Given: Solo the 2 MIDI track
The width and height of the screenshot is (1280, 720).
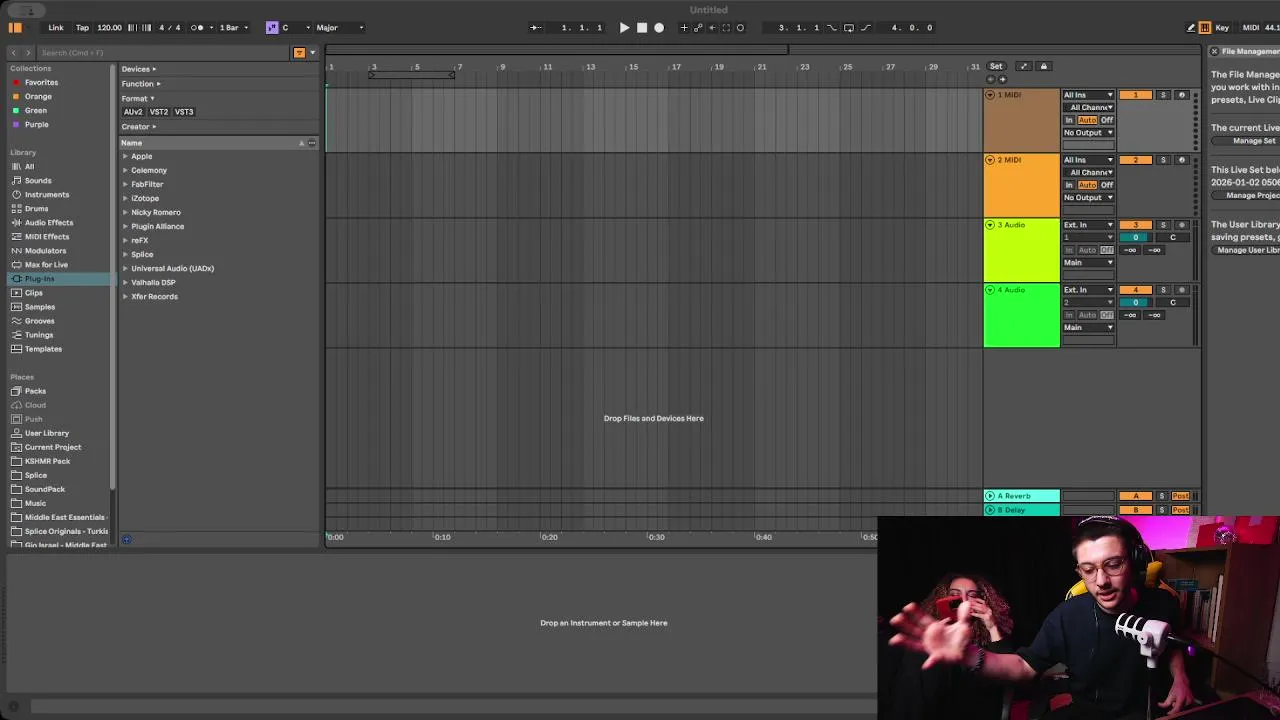Looking at the screenshot, I should pos(1163,160).
